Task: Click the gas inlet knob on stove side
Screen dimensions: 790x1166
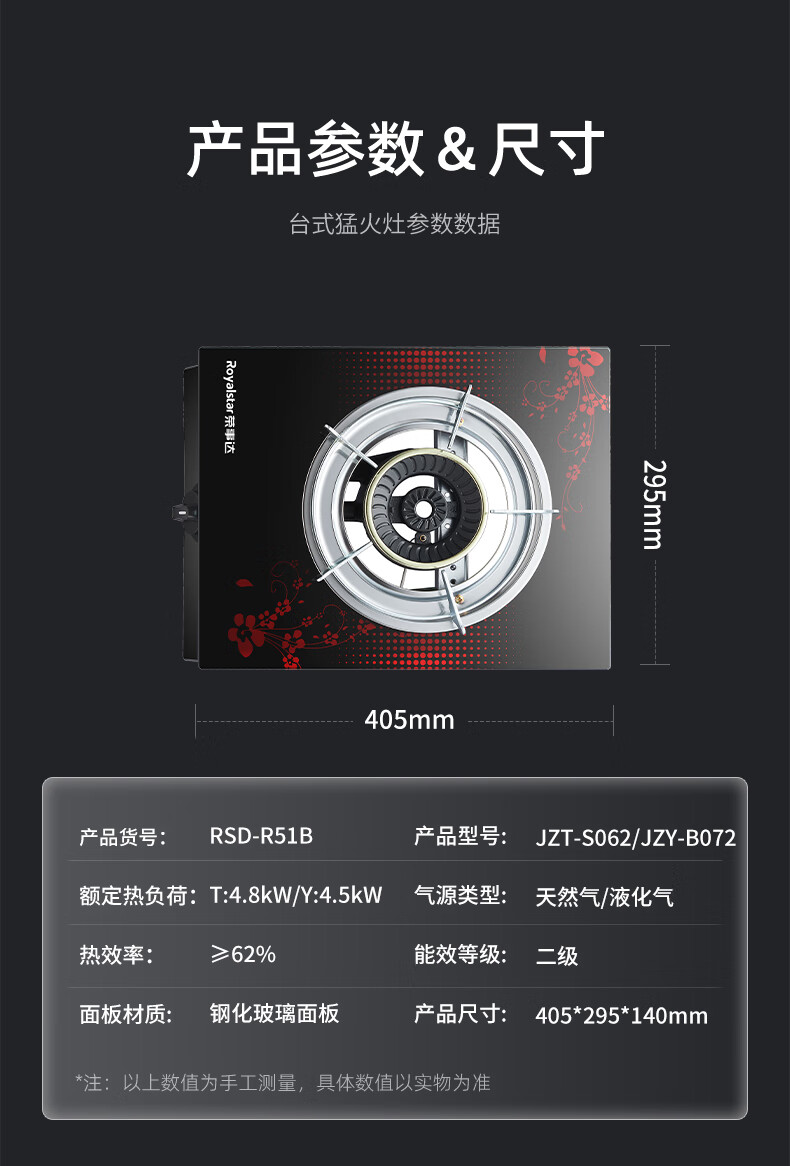Action: (182, 512)
